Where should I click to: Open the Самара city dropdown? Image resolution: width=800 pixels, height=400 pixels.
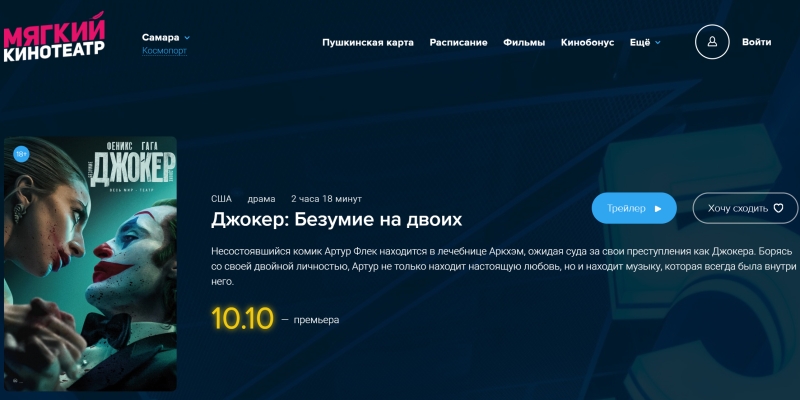coord(166,37)
